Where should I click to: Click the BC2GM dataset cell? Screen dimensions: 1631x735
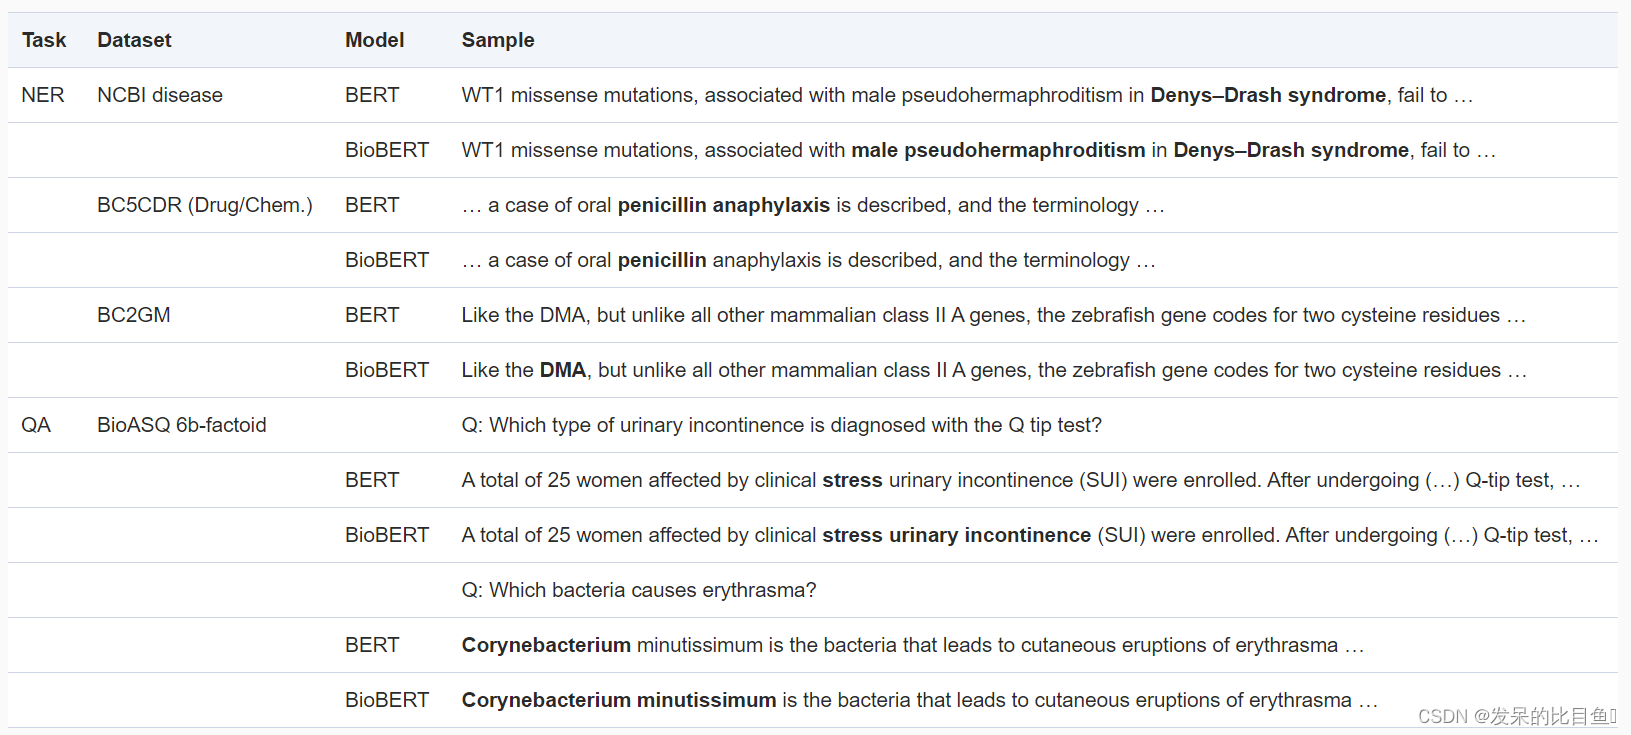[x=134, y=315]
